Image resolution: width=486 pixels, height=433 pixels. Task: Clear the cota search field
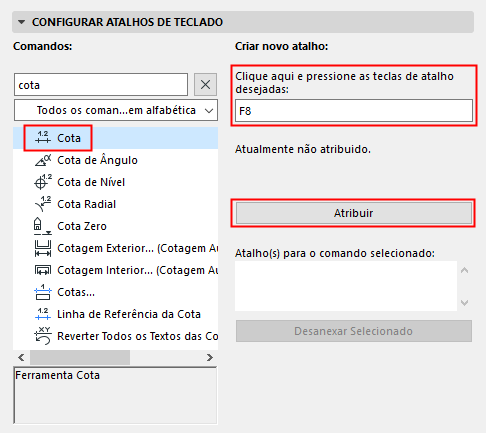click(205, 85)
